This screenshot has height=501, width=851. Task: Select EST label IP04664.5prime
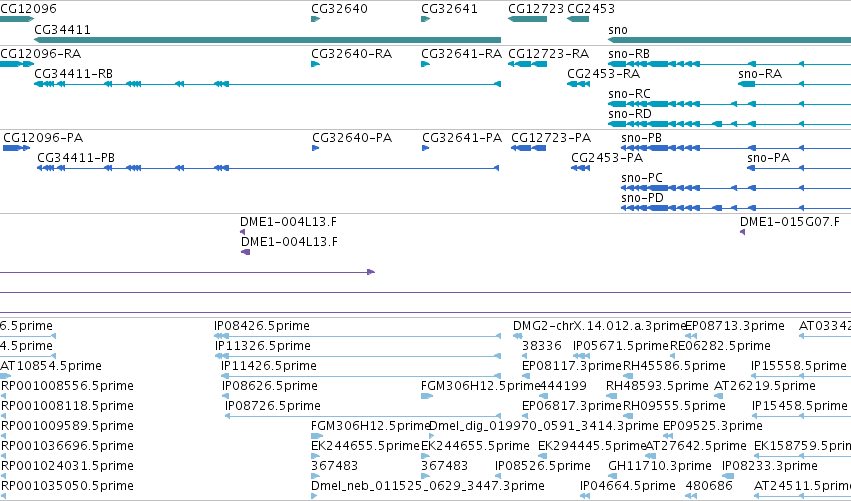(x=627, y=486)
